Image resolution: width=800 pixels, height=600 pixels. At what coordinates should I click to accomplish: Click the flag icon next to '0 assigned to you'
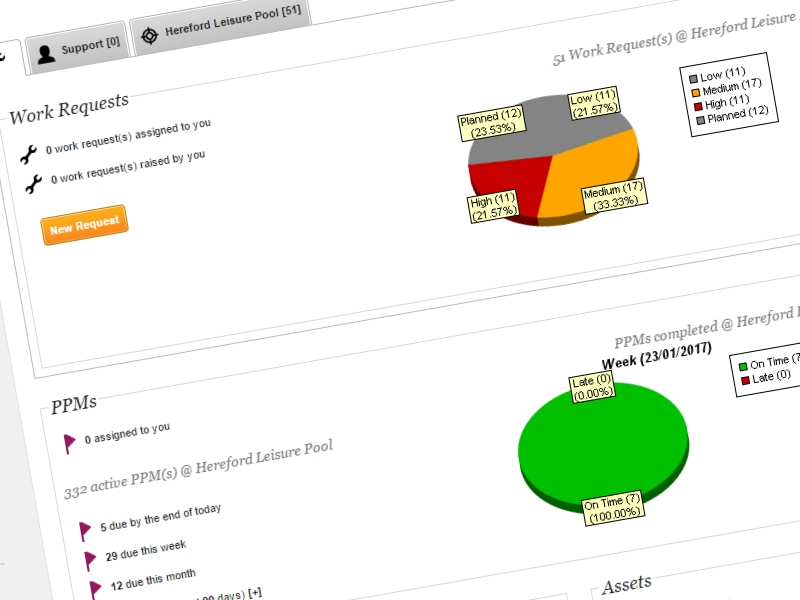[70, 443]
